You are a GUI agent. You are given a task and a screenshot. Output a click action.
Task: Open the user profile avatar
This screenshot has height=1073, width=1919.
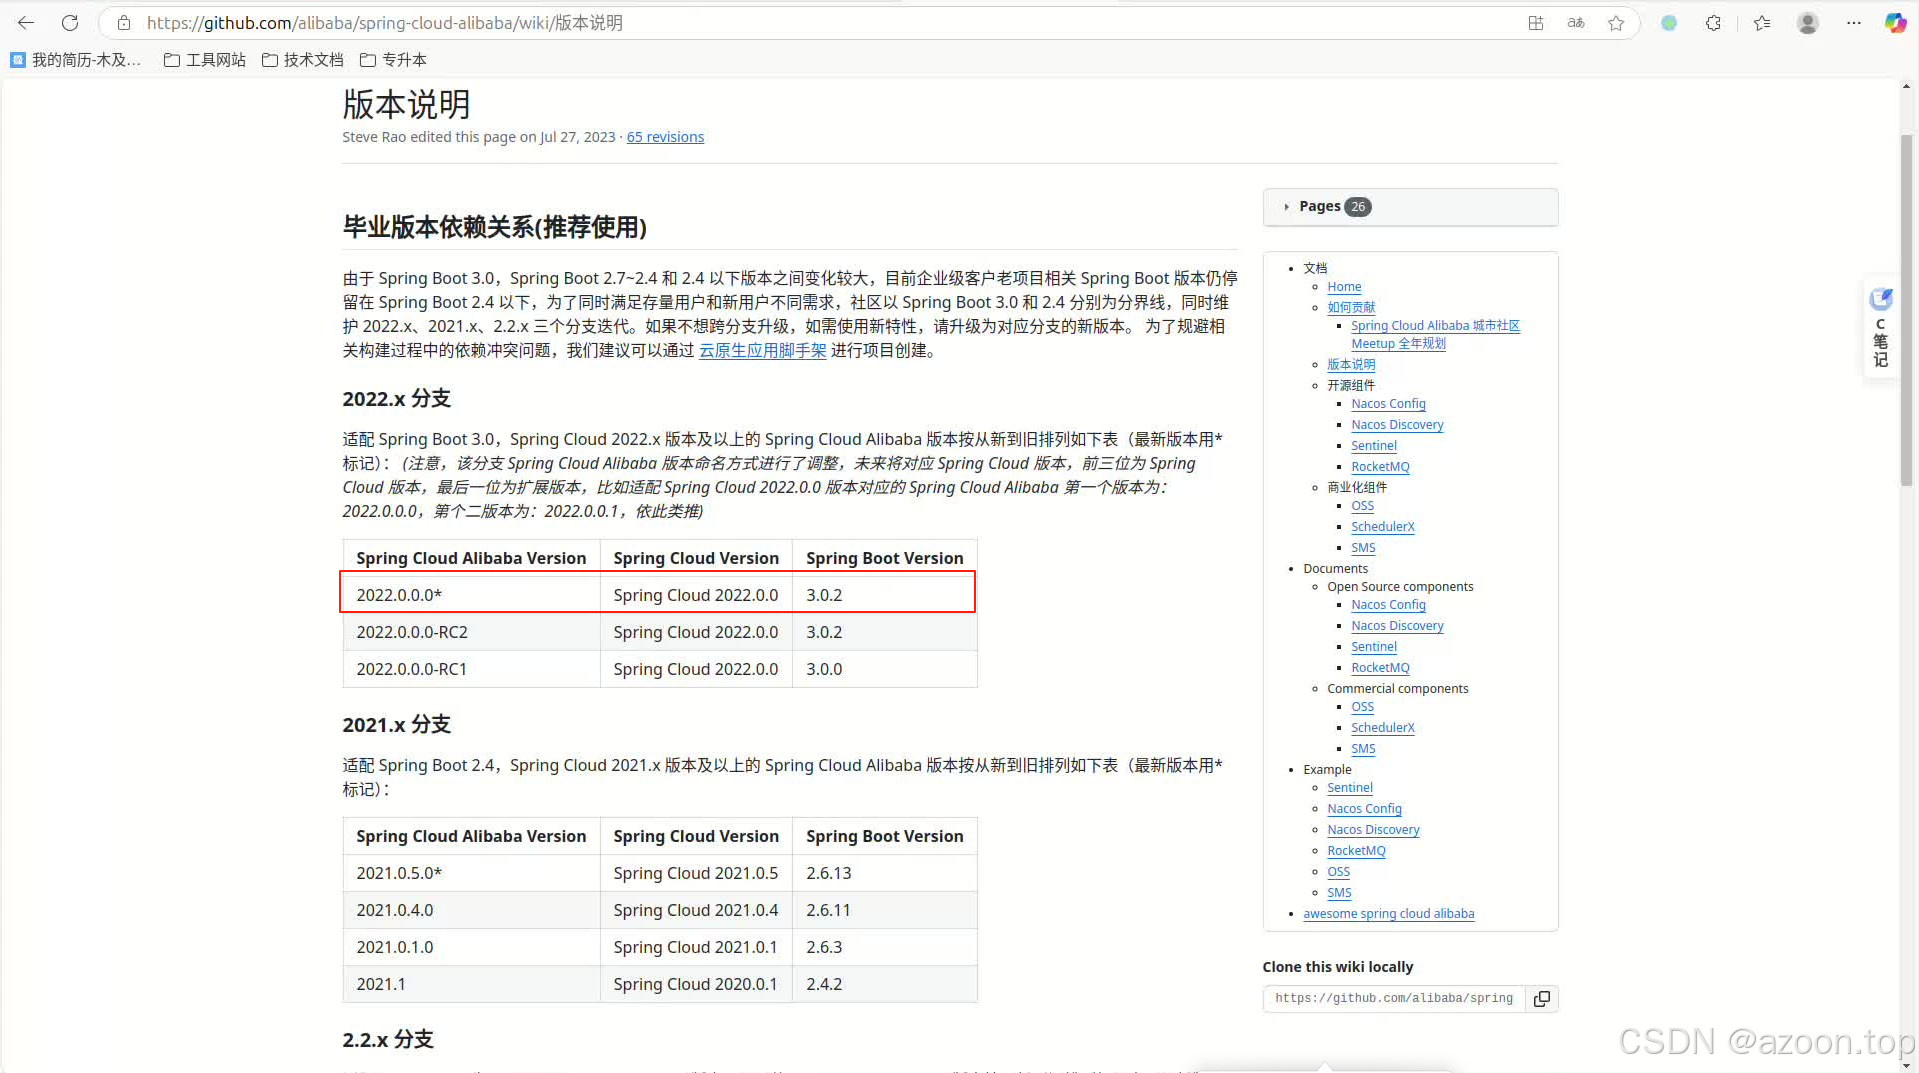point(1807,23)
